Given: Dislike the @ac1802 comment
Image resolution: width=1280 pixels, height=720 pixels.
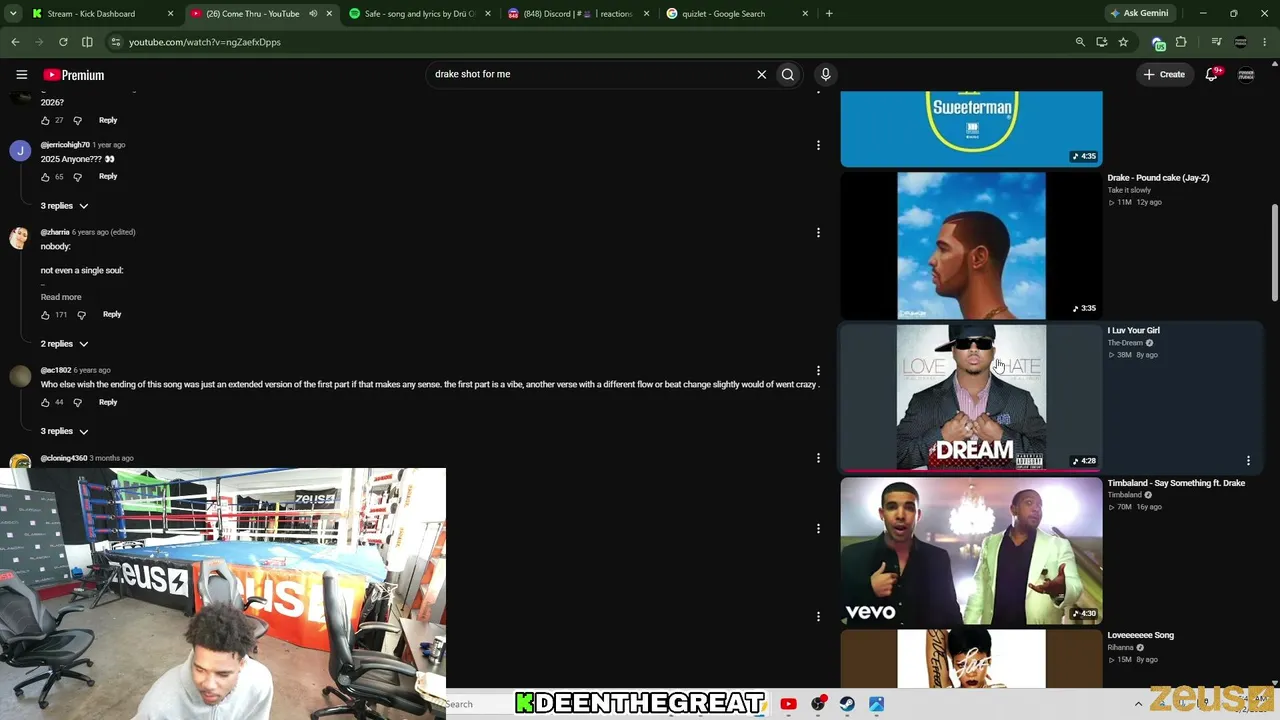Looking at the screenshot, I should pos(77,403).
